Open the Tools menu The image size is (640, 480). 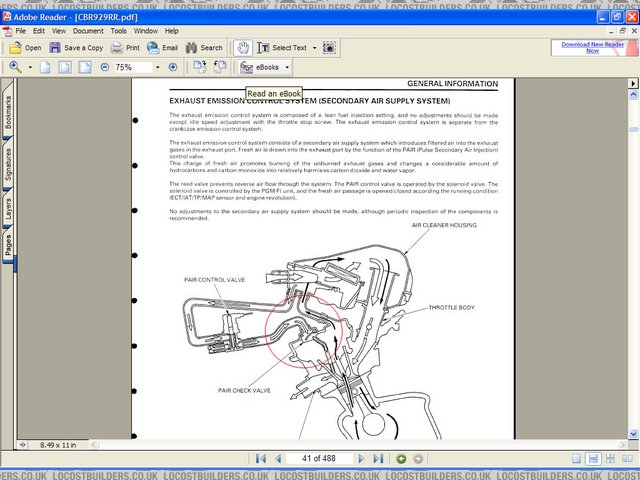[x=119, y=31]
